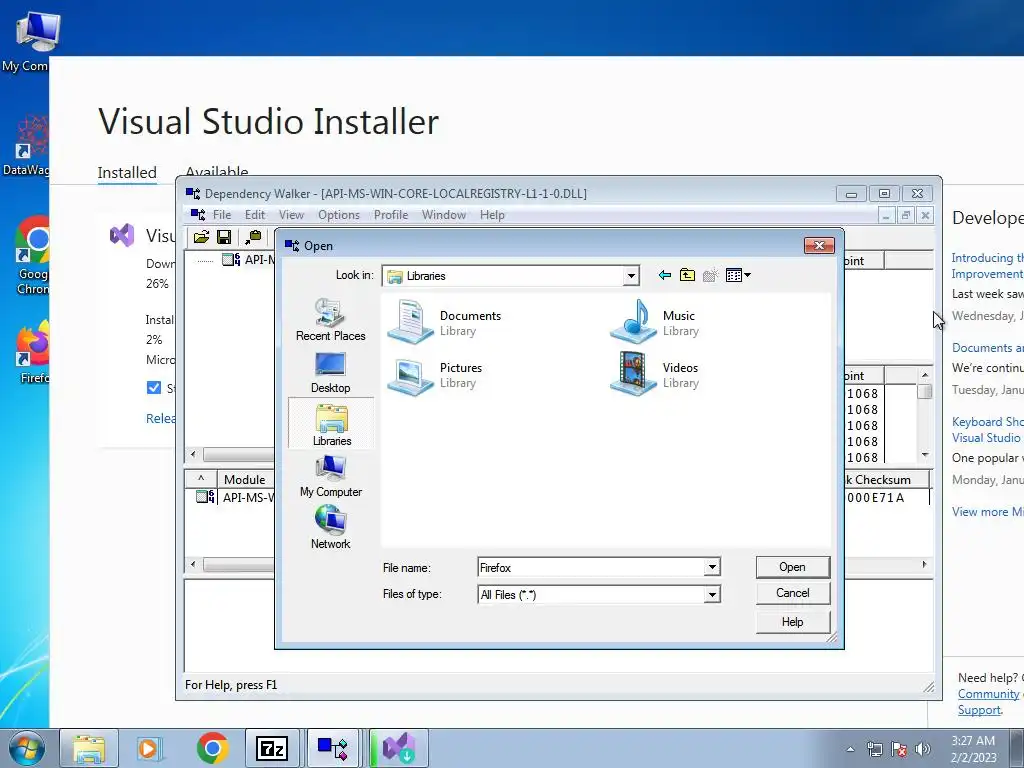Click the Checksum column header
The height and width of the screenshot is (768, 1024).
click(886, 479)
